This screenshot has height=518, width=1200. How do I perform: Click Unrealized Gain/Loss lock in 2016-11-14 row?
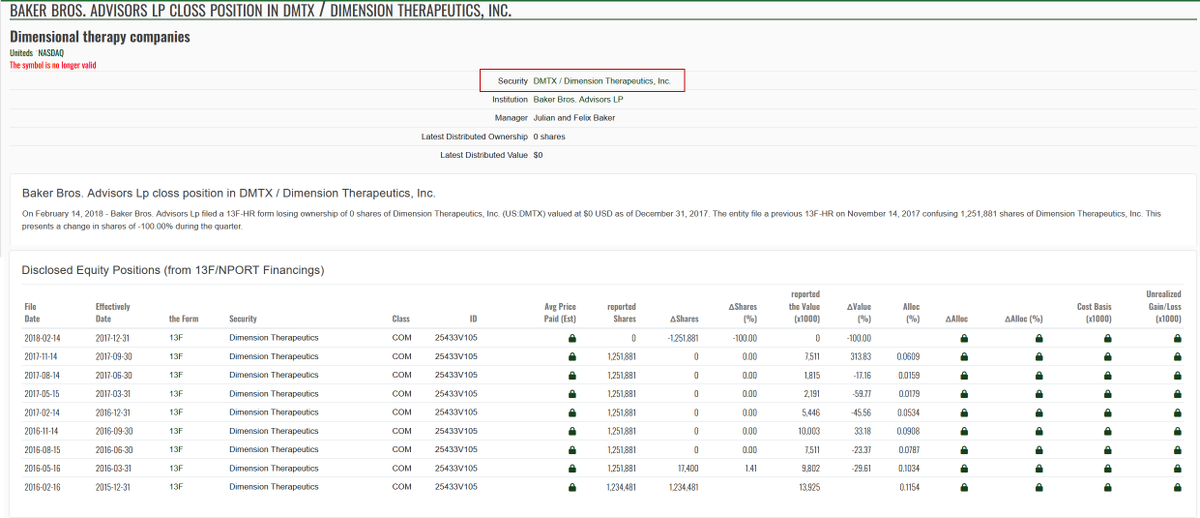click(1177, 431)
